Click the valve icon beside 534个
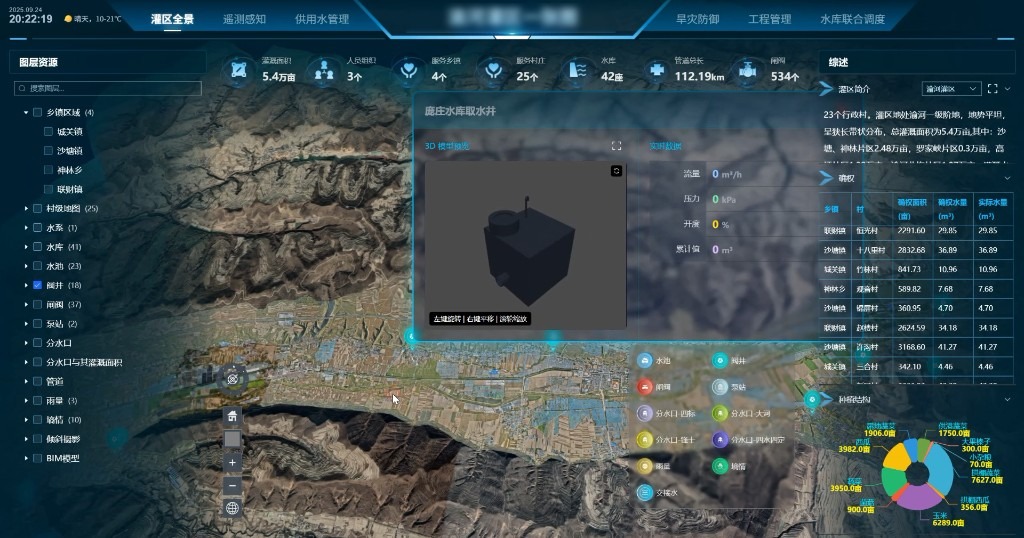The height and width of the screenshot is (538, 1024). coord(748,70)
